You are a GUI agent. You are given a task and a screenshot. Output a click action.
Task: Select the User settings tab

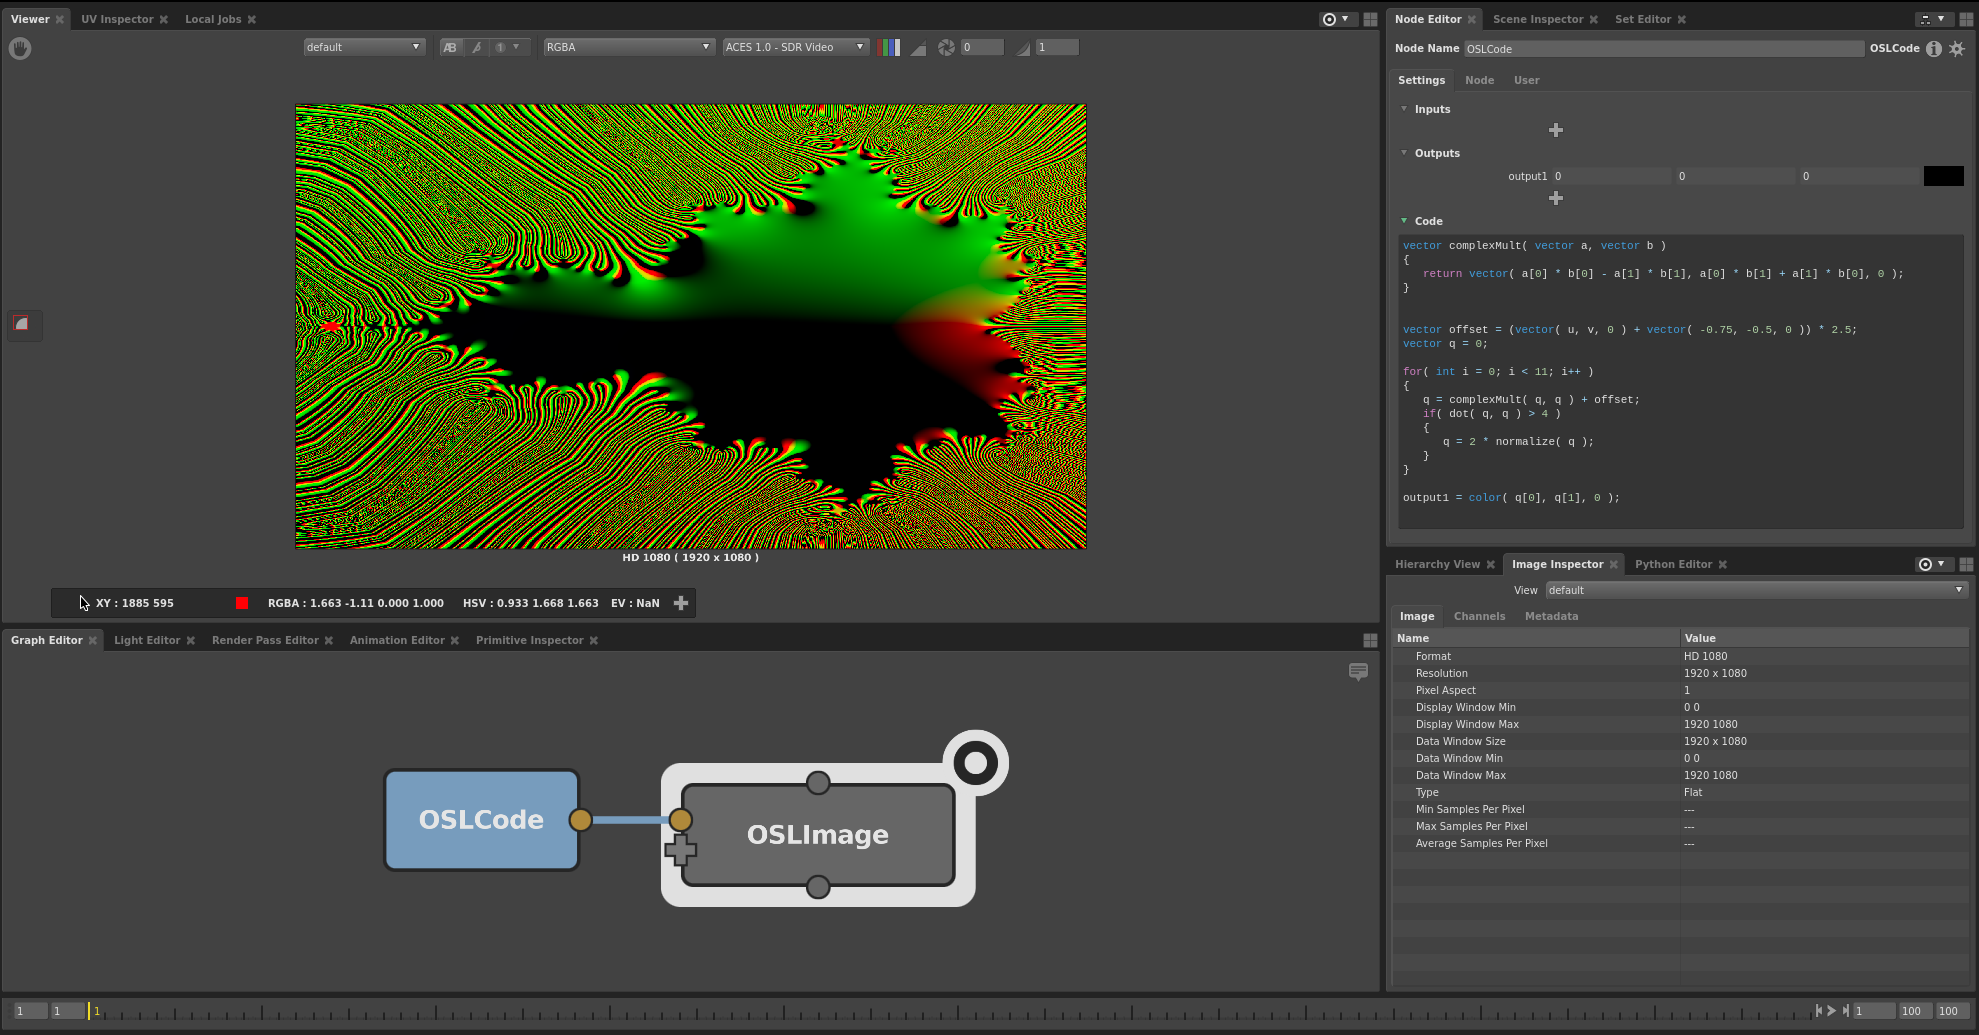coord(1526,80)
